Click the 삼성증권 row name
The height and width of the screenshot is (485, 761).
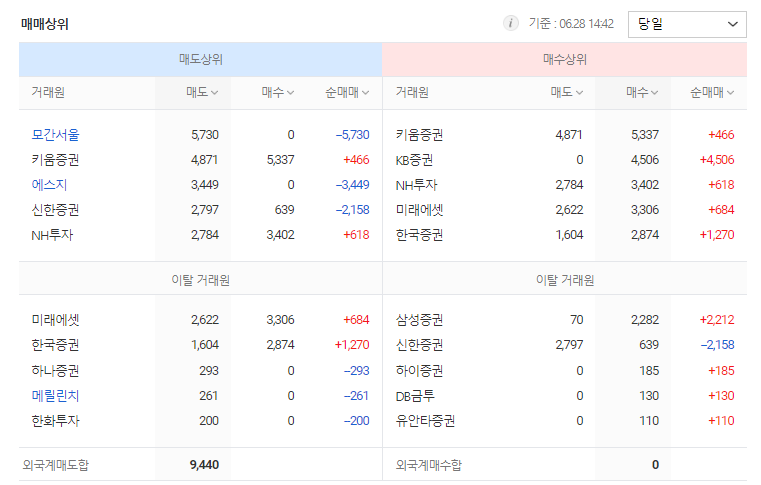tap(419, 319)
